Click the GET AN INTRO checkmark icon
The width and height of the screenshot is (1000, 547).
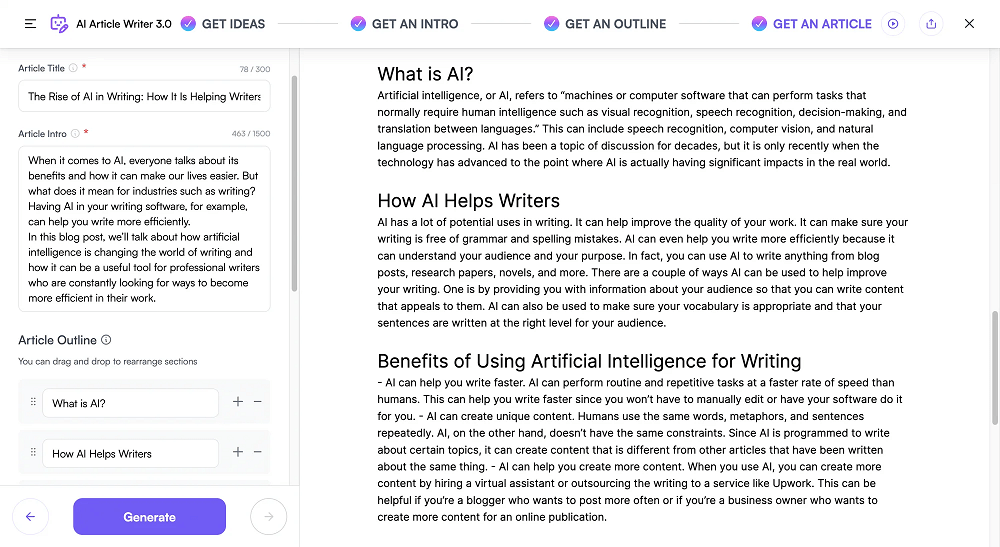[358, 24]
